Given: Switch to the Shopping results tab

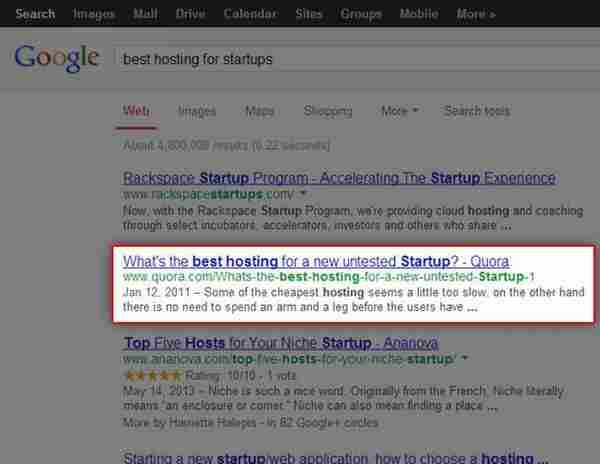Looking at the screenshot, I should click(327, 111).
